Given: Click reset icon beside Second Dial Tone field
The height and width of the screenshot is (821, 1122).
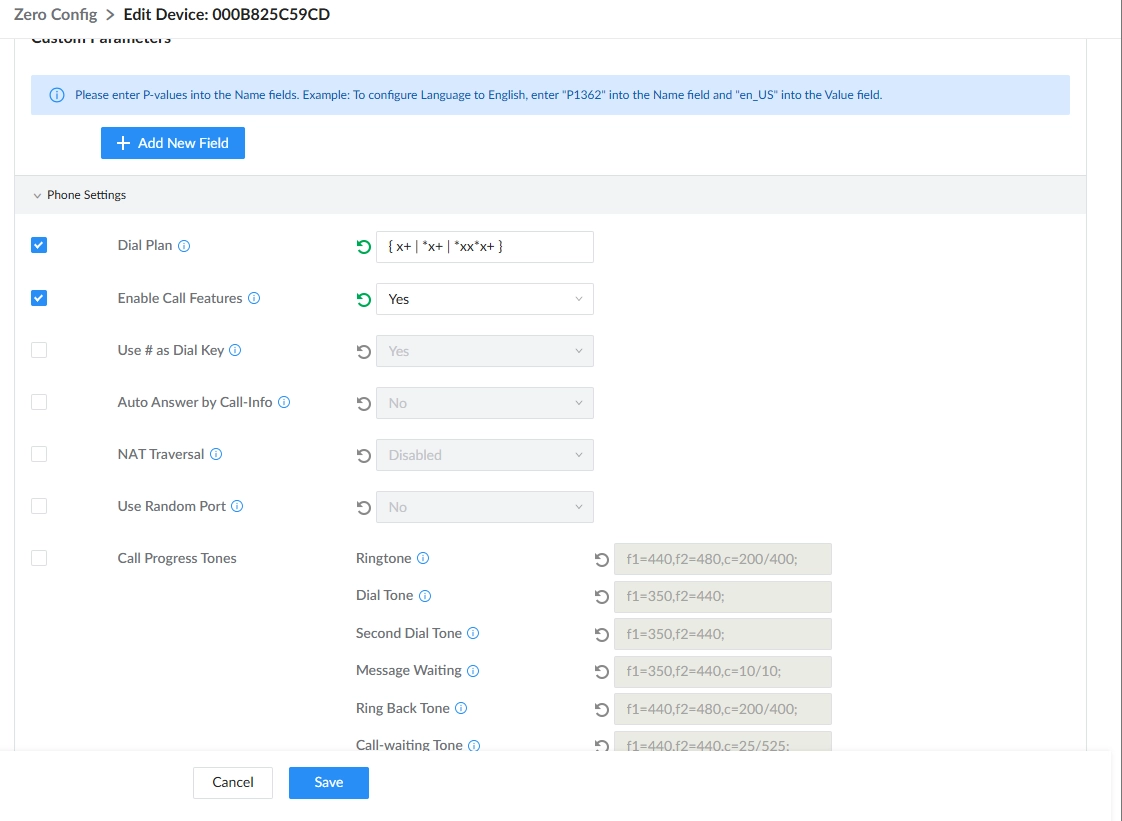Looking at the screenshot, I should point(602,634).
